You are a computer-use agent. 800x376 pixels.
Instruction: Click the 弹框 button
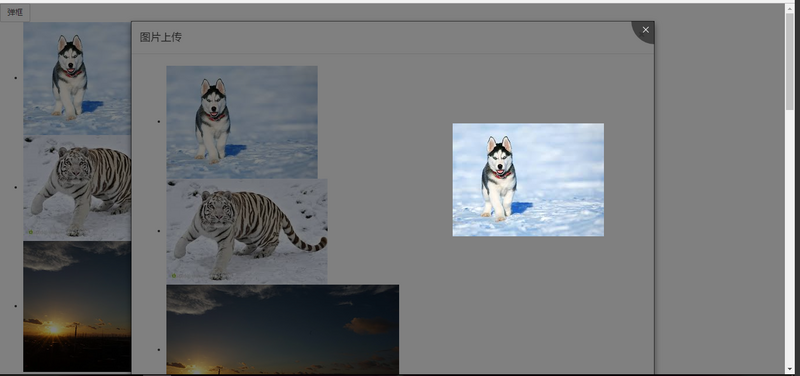[x=15, y=13]
